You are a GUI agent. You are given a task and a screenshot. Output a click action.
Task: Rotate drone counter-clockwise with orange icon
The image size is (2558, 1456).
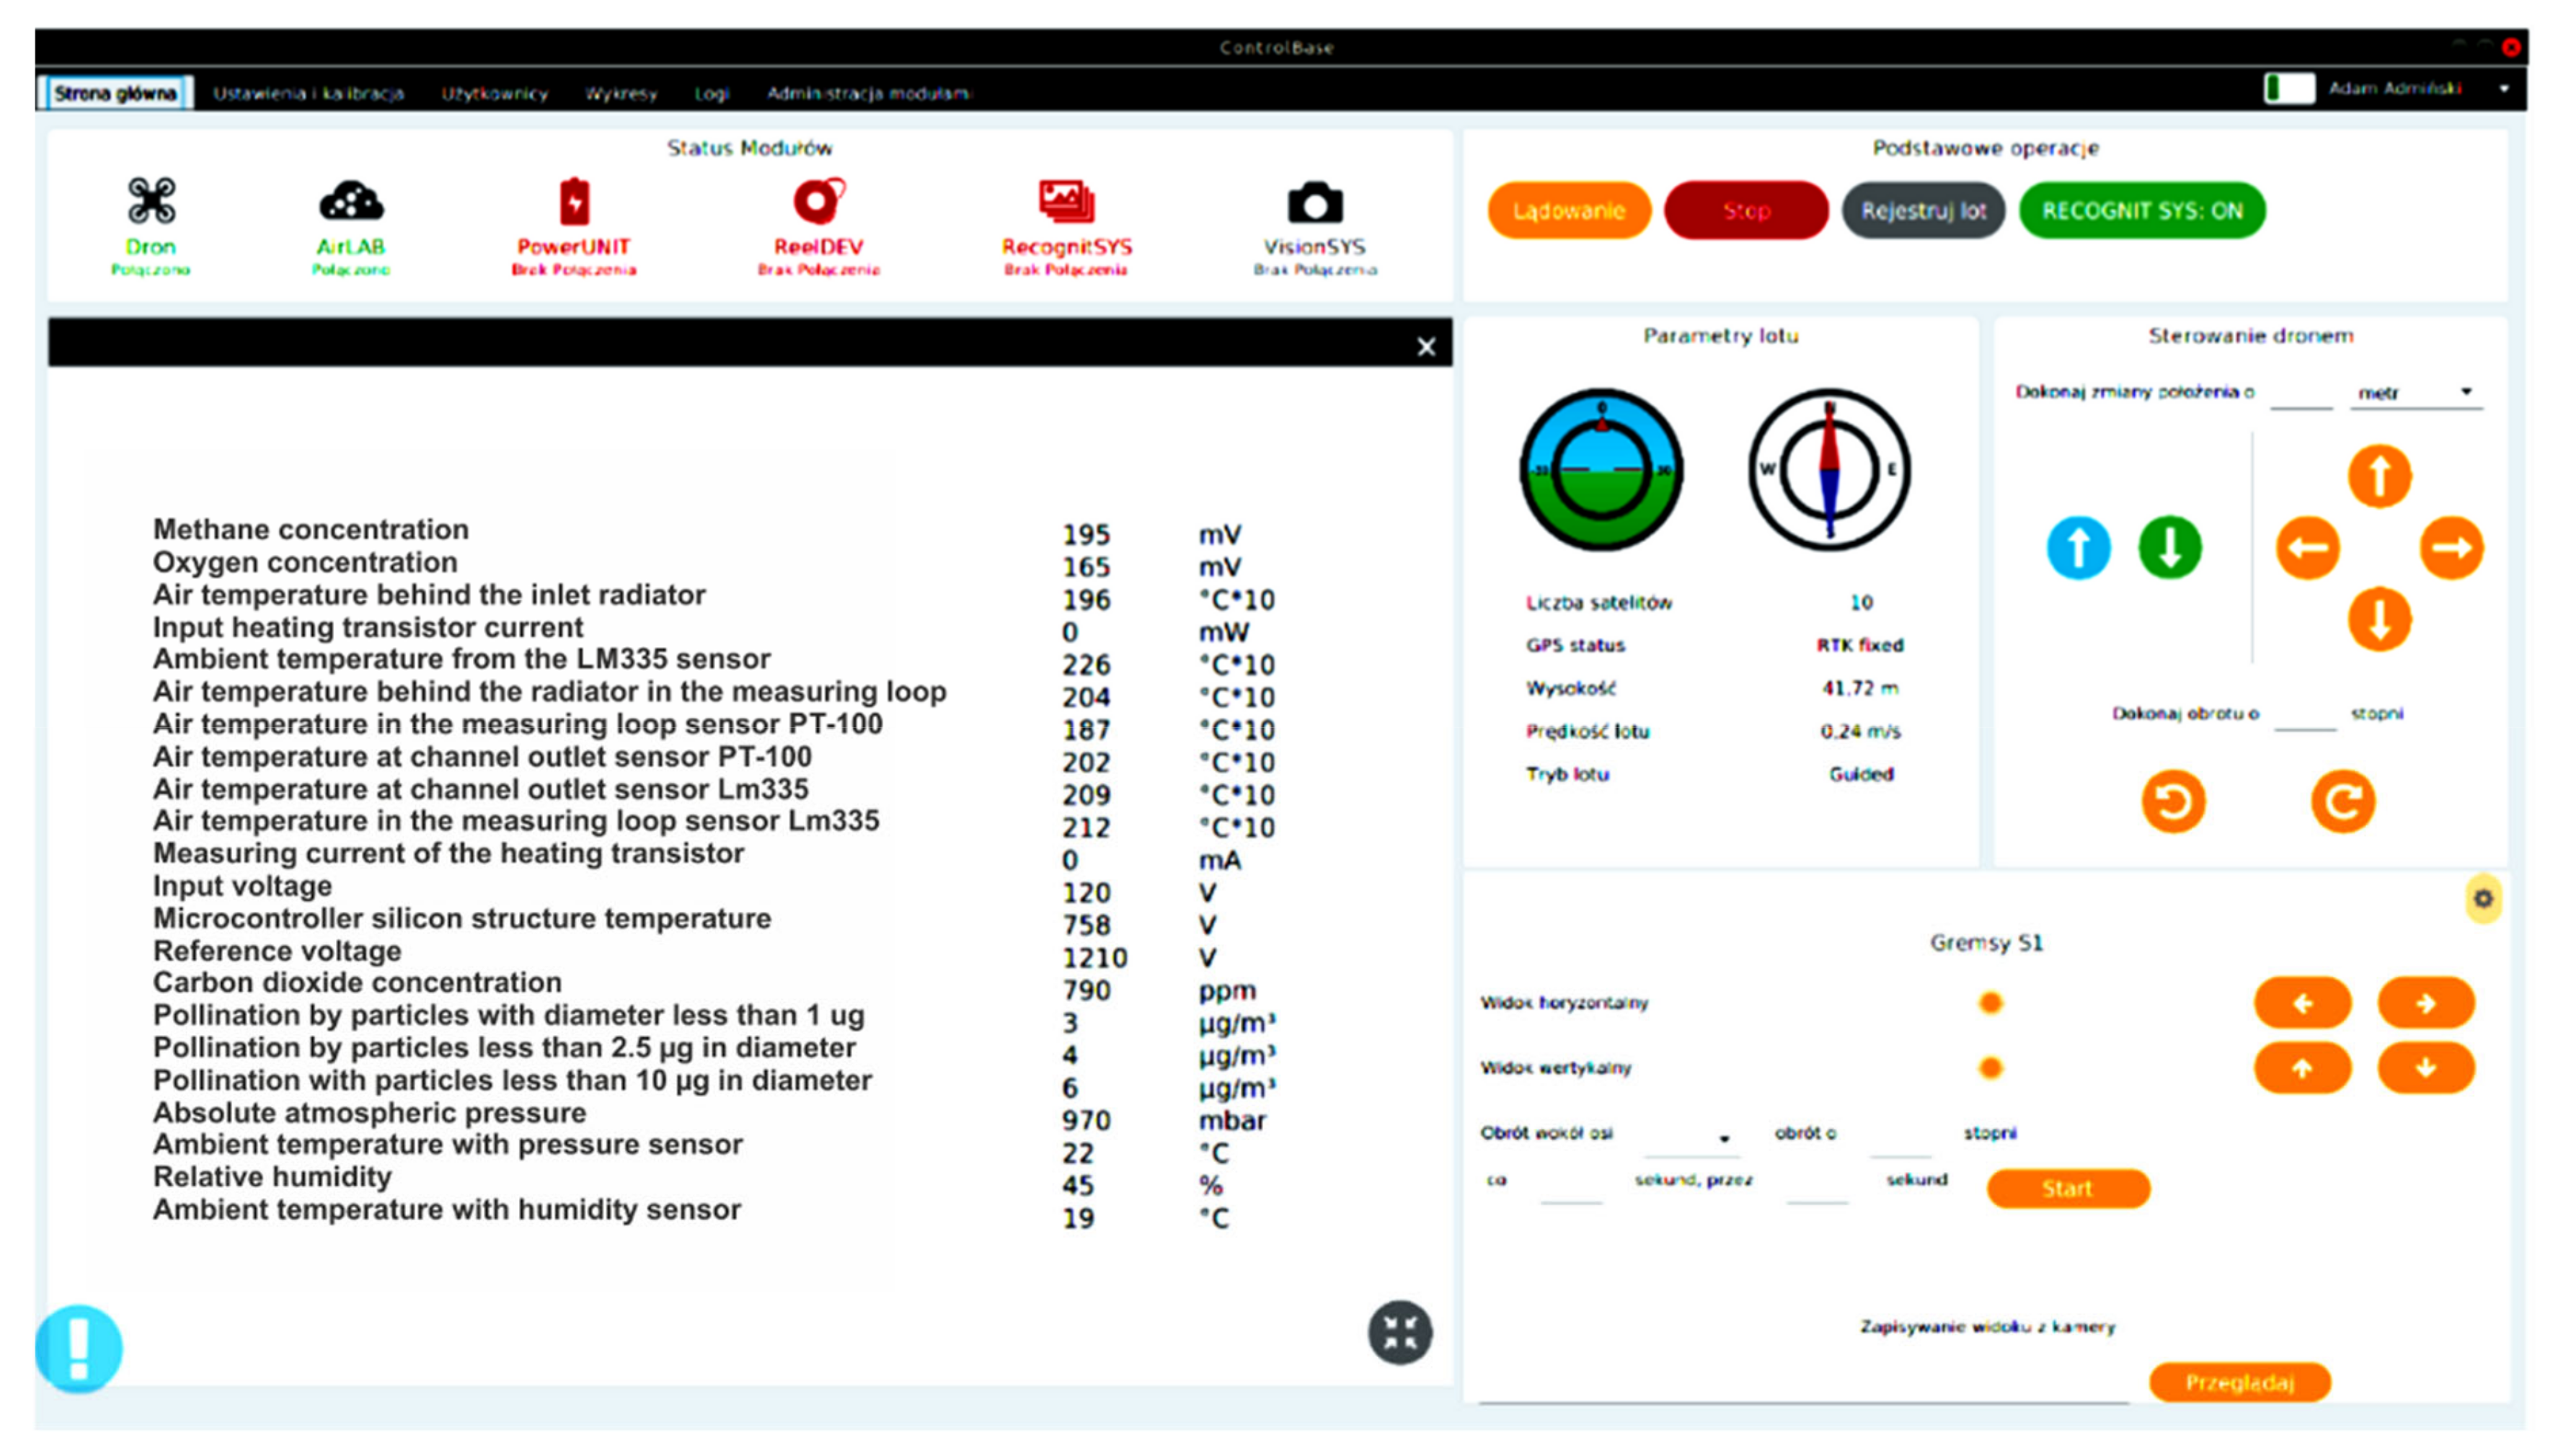pyautogui.click(x=2172, y=801)
